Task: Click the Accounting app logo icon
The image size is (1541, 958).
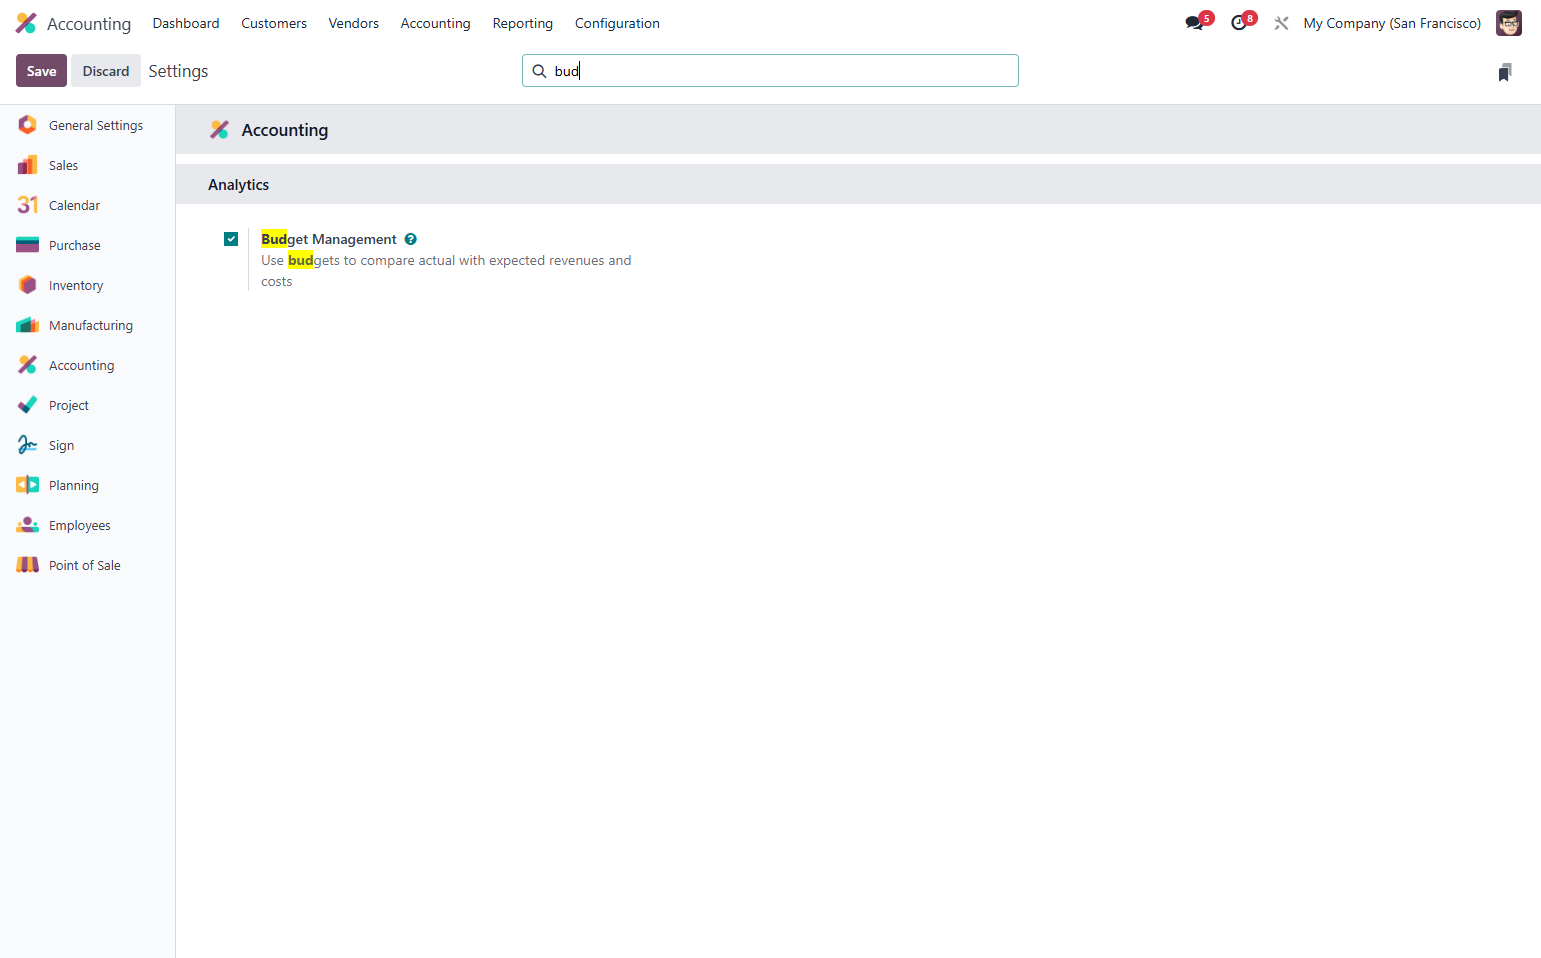Action: point(26,23)
